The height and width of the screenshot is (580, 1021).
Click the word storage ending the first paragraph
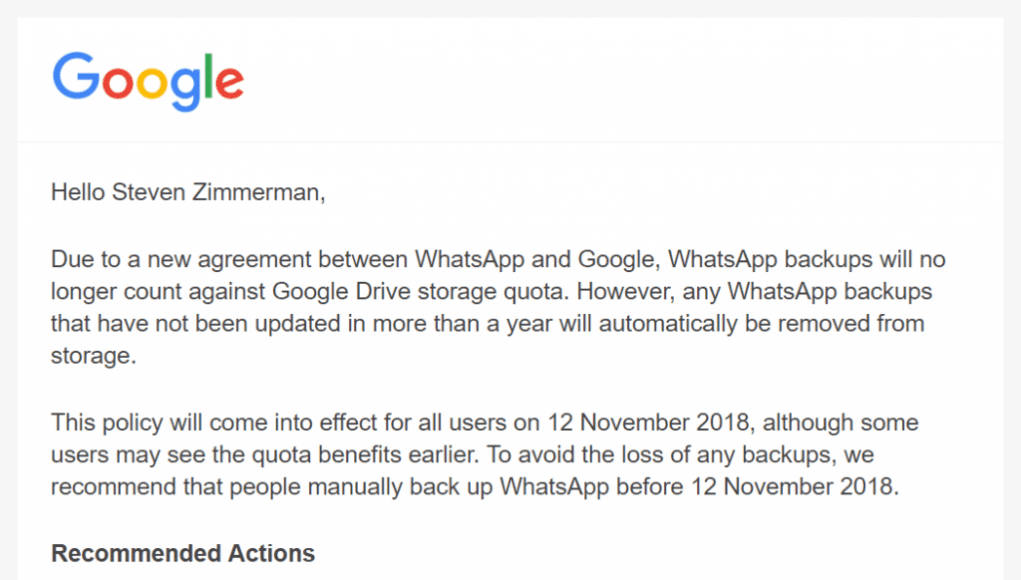point(93,356)
